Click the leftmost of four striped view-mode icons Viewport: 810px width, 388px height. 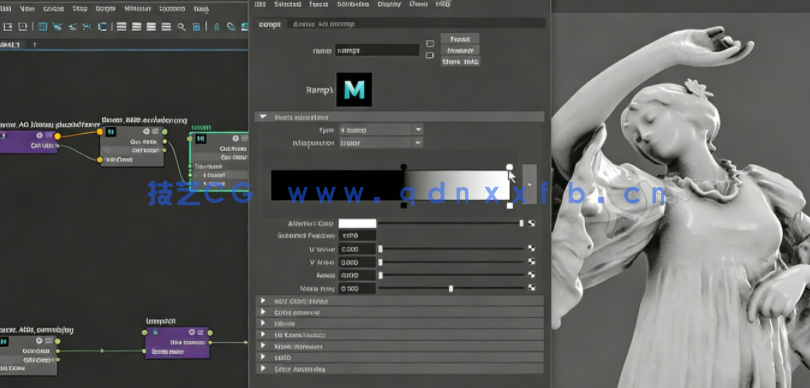tap(121, 27)
